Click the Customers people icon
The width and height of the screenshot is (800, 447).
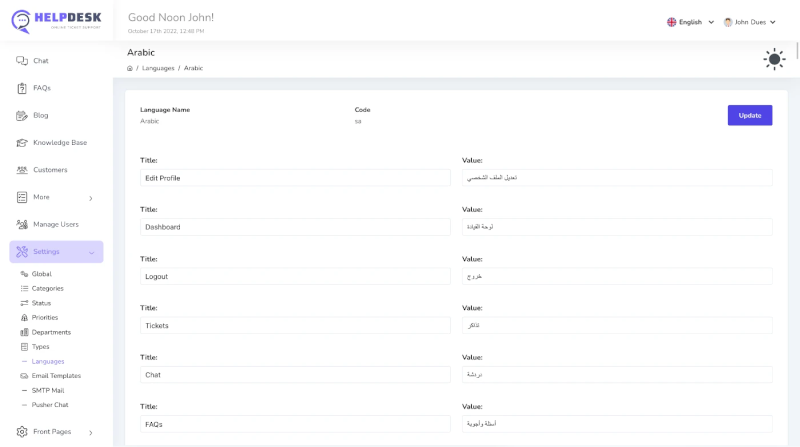22,170
